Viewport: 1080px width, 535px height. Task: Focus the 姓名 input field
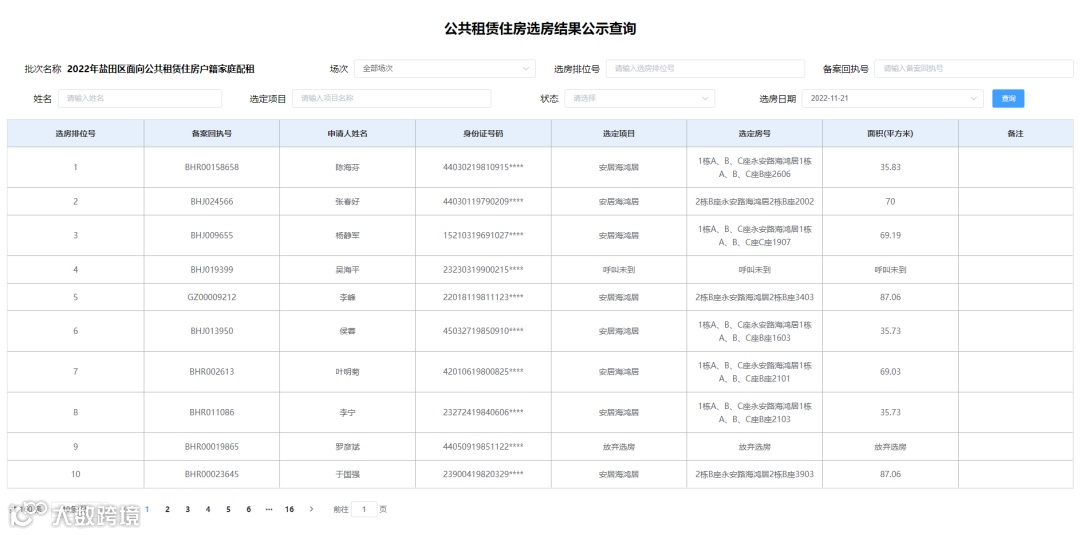[140, 98]
